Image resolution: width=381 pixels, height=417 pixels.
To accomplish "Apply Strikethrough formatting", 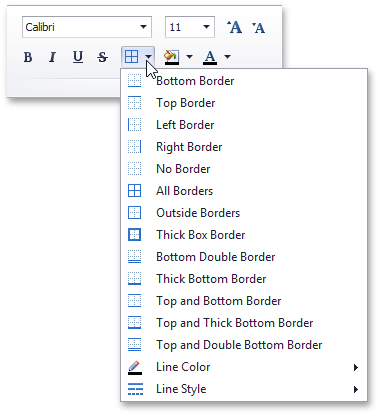I will (x=102, y=57).
